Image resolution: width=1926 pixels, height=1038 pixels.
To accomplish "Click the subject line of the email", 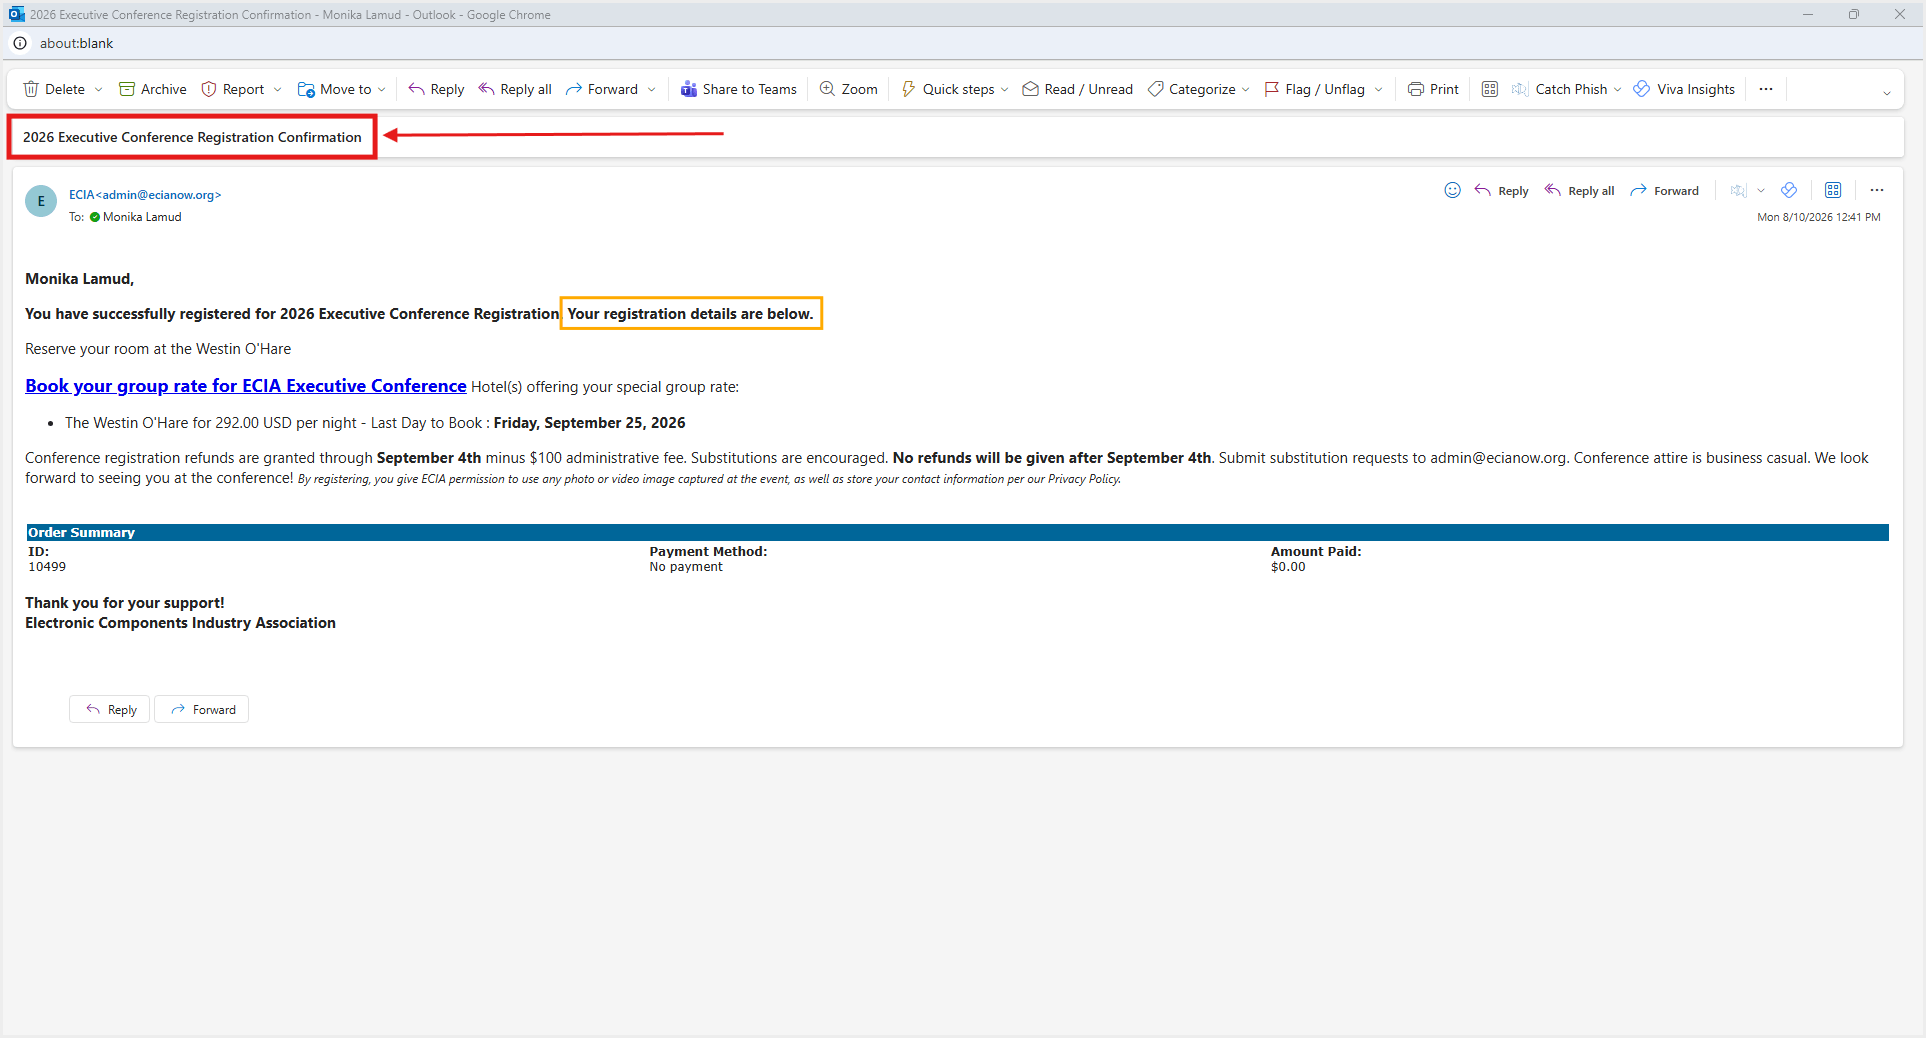I will click(192, 137).
